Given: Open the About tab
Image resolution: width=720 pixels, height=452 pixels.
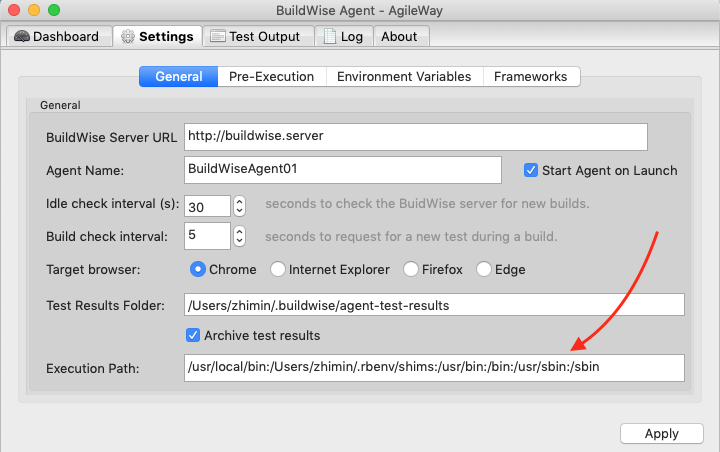Looking at the screenshot, I should 401,36.
